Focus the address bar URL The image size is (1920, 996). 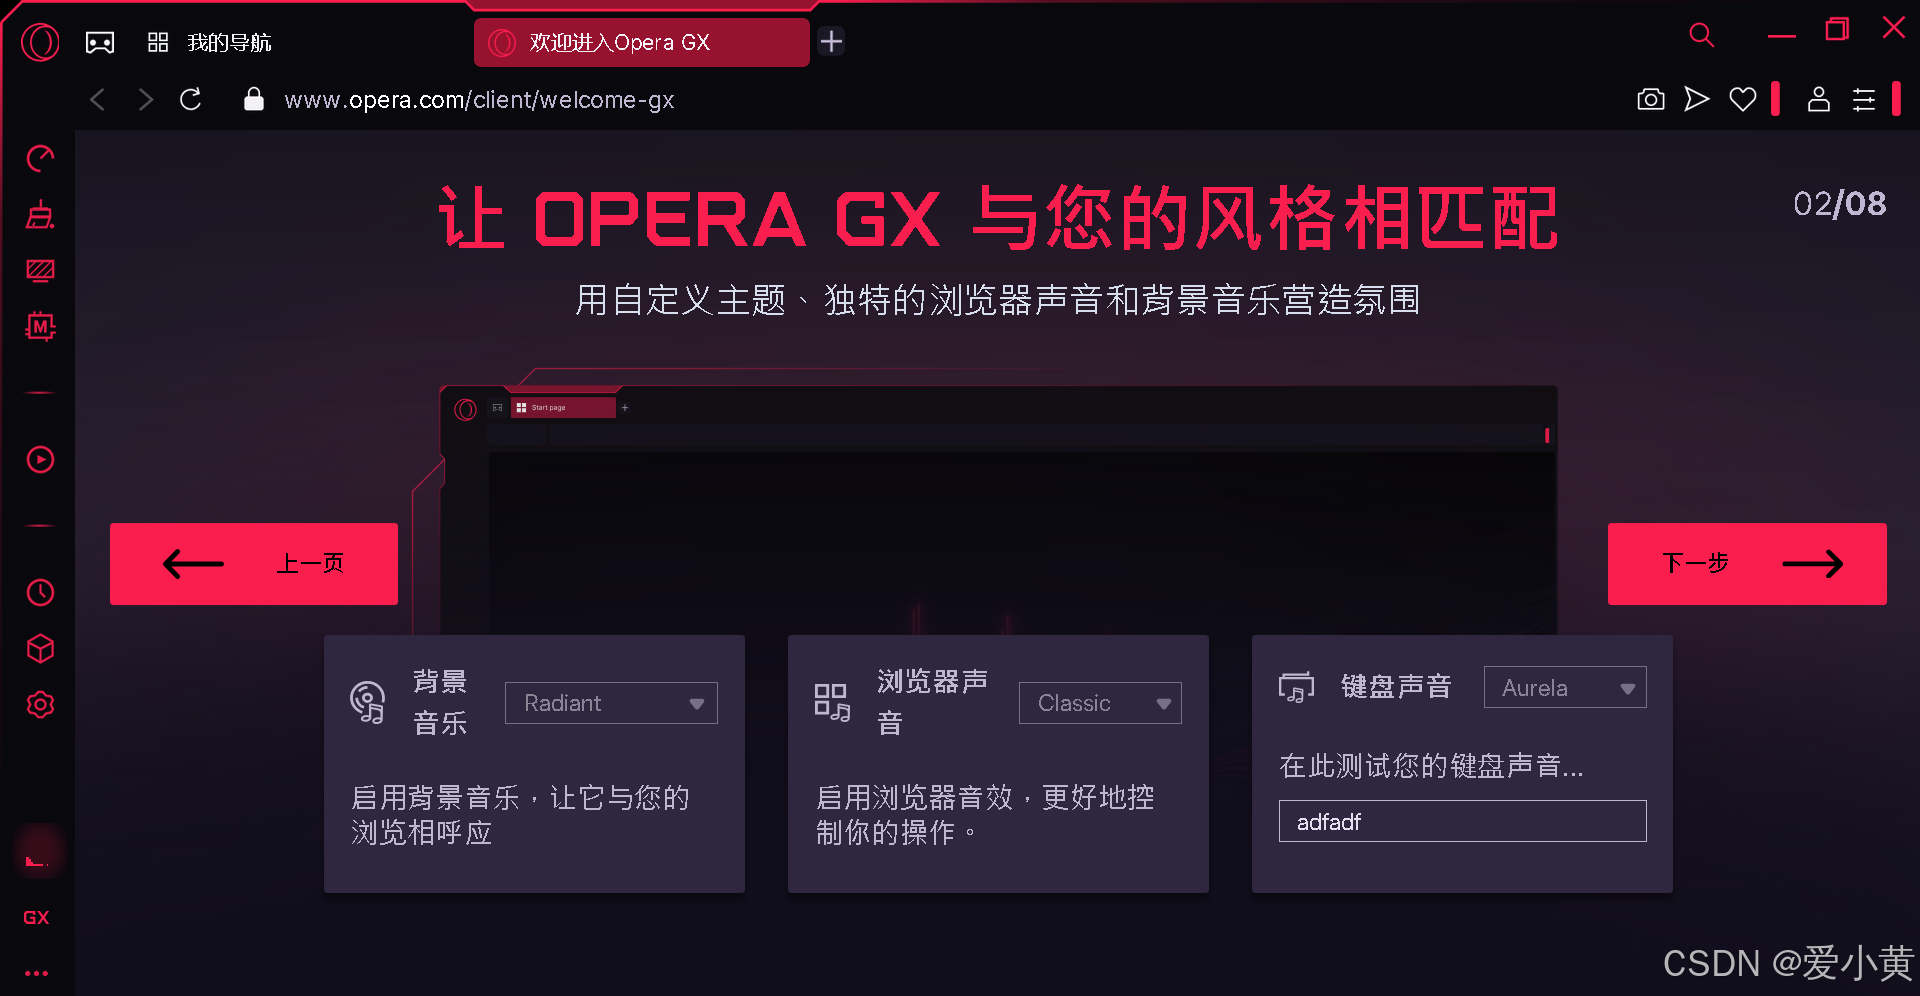click(x=479, y=100)
